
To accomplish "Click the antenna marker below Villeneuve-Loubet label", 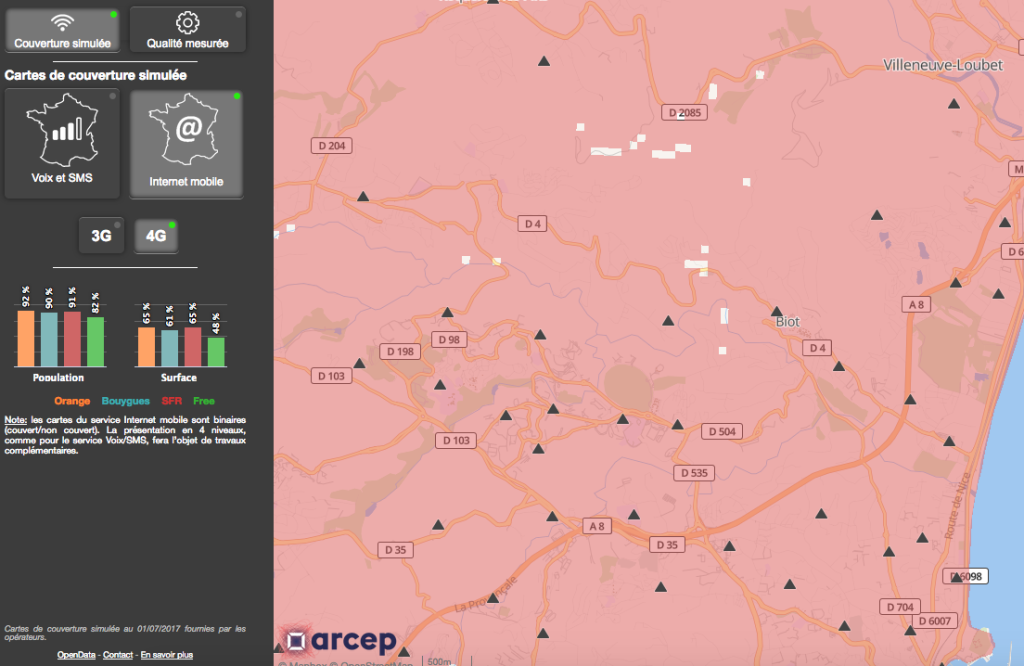I will [954, 102].
